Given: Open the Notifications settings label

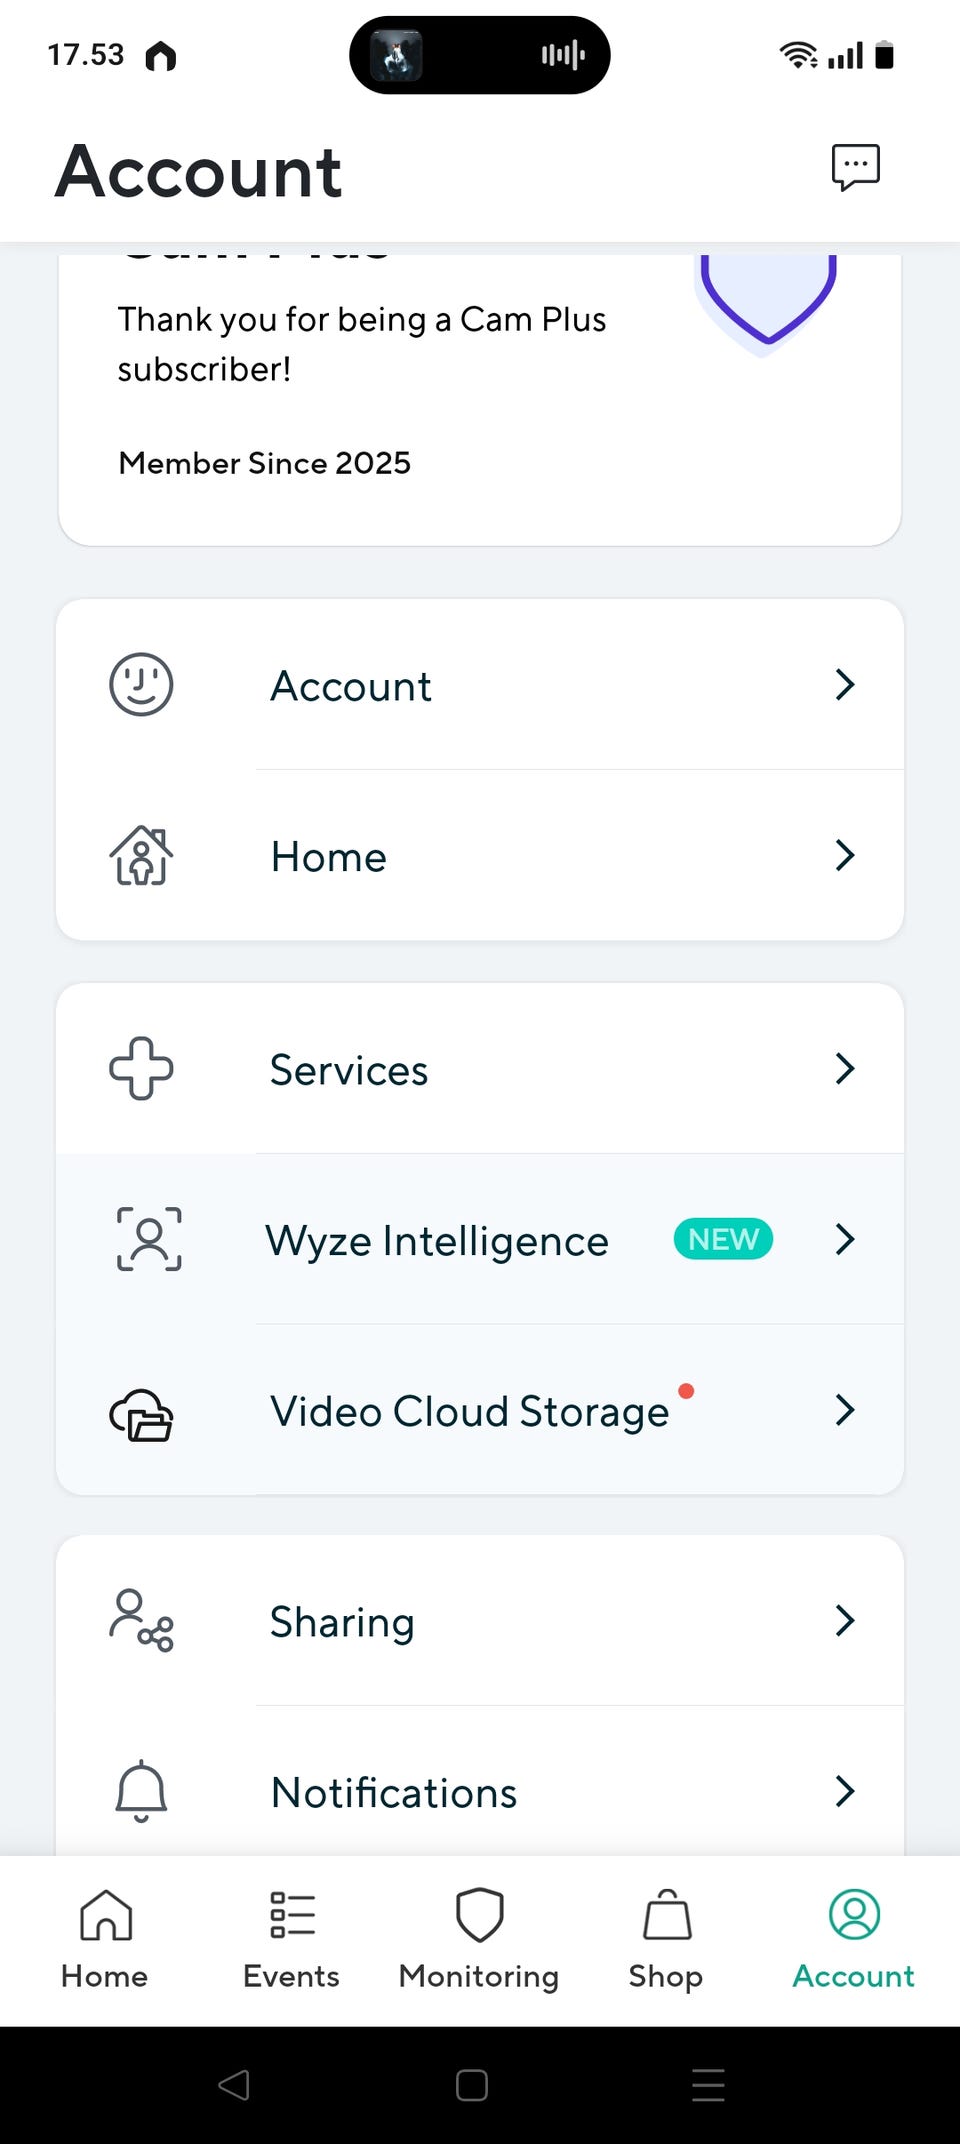Looking at the screenshot, I should 394,1792.
